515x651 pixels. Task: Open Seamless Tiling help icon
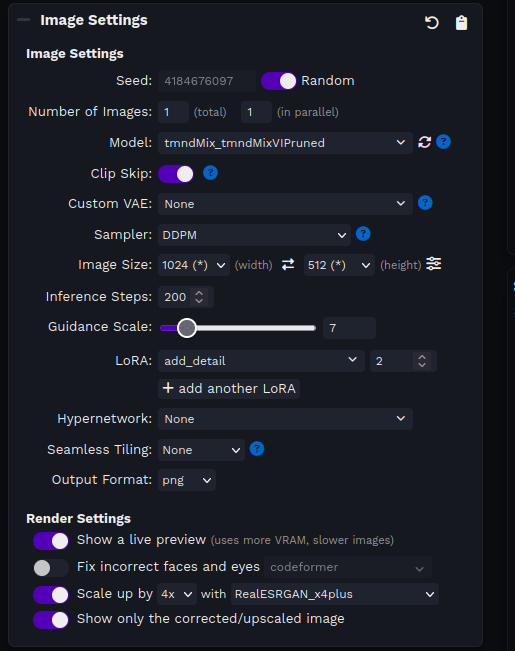click(x=257, y=449)
